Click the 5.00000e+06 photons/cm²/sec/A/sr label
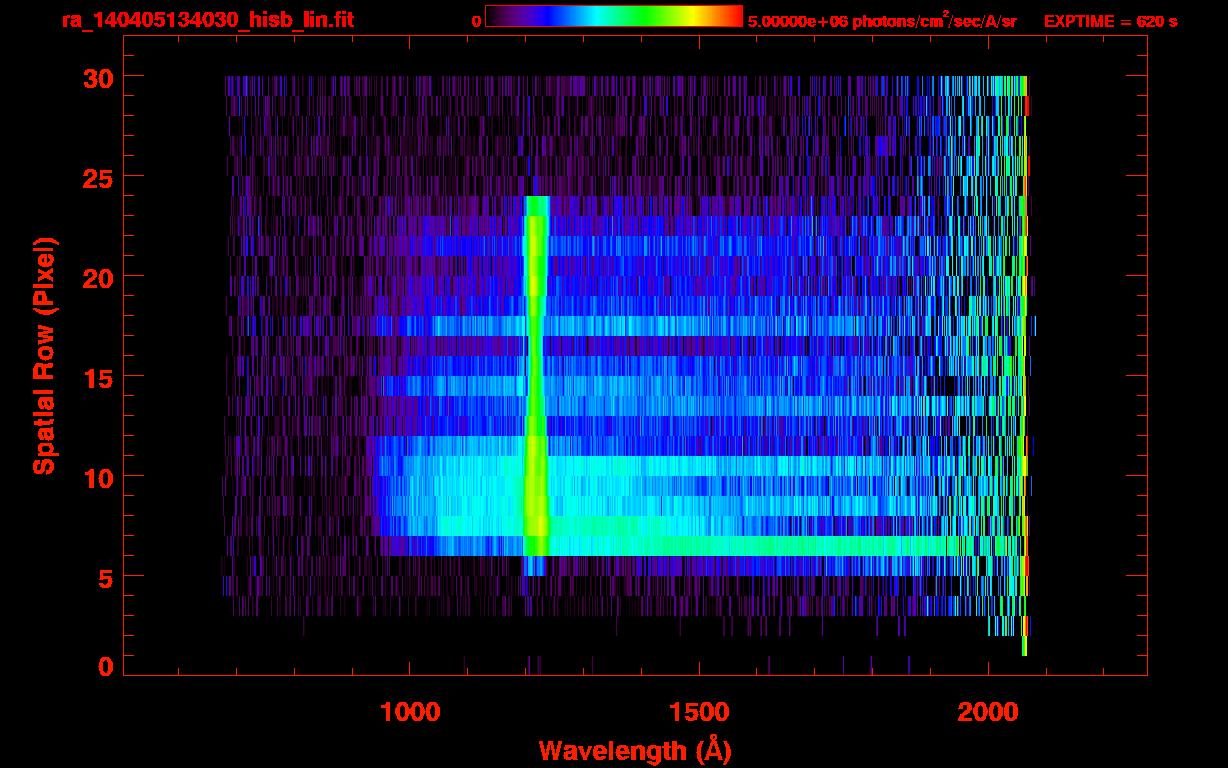This screenshot has width=1228, height=768. click(x=881, y=21)
